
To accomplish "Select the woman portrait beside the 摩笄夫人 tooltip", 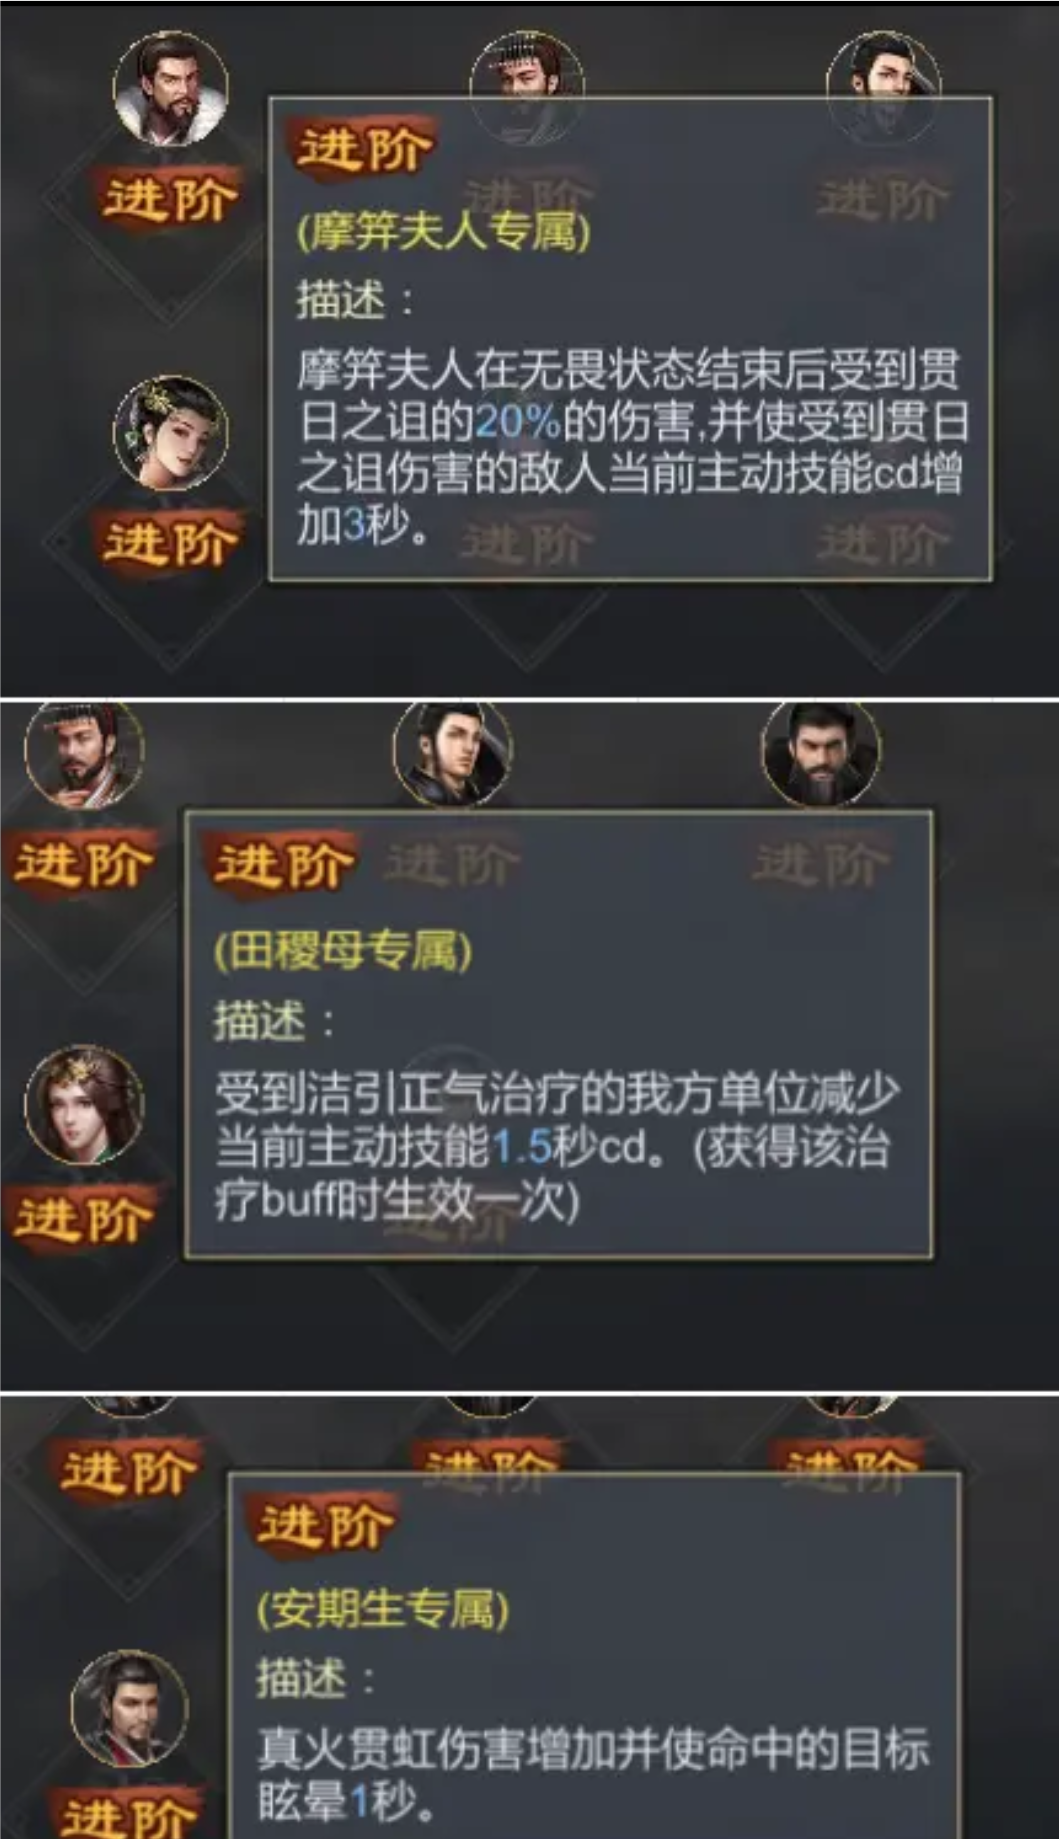I will (170, 433).
